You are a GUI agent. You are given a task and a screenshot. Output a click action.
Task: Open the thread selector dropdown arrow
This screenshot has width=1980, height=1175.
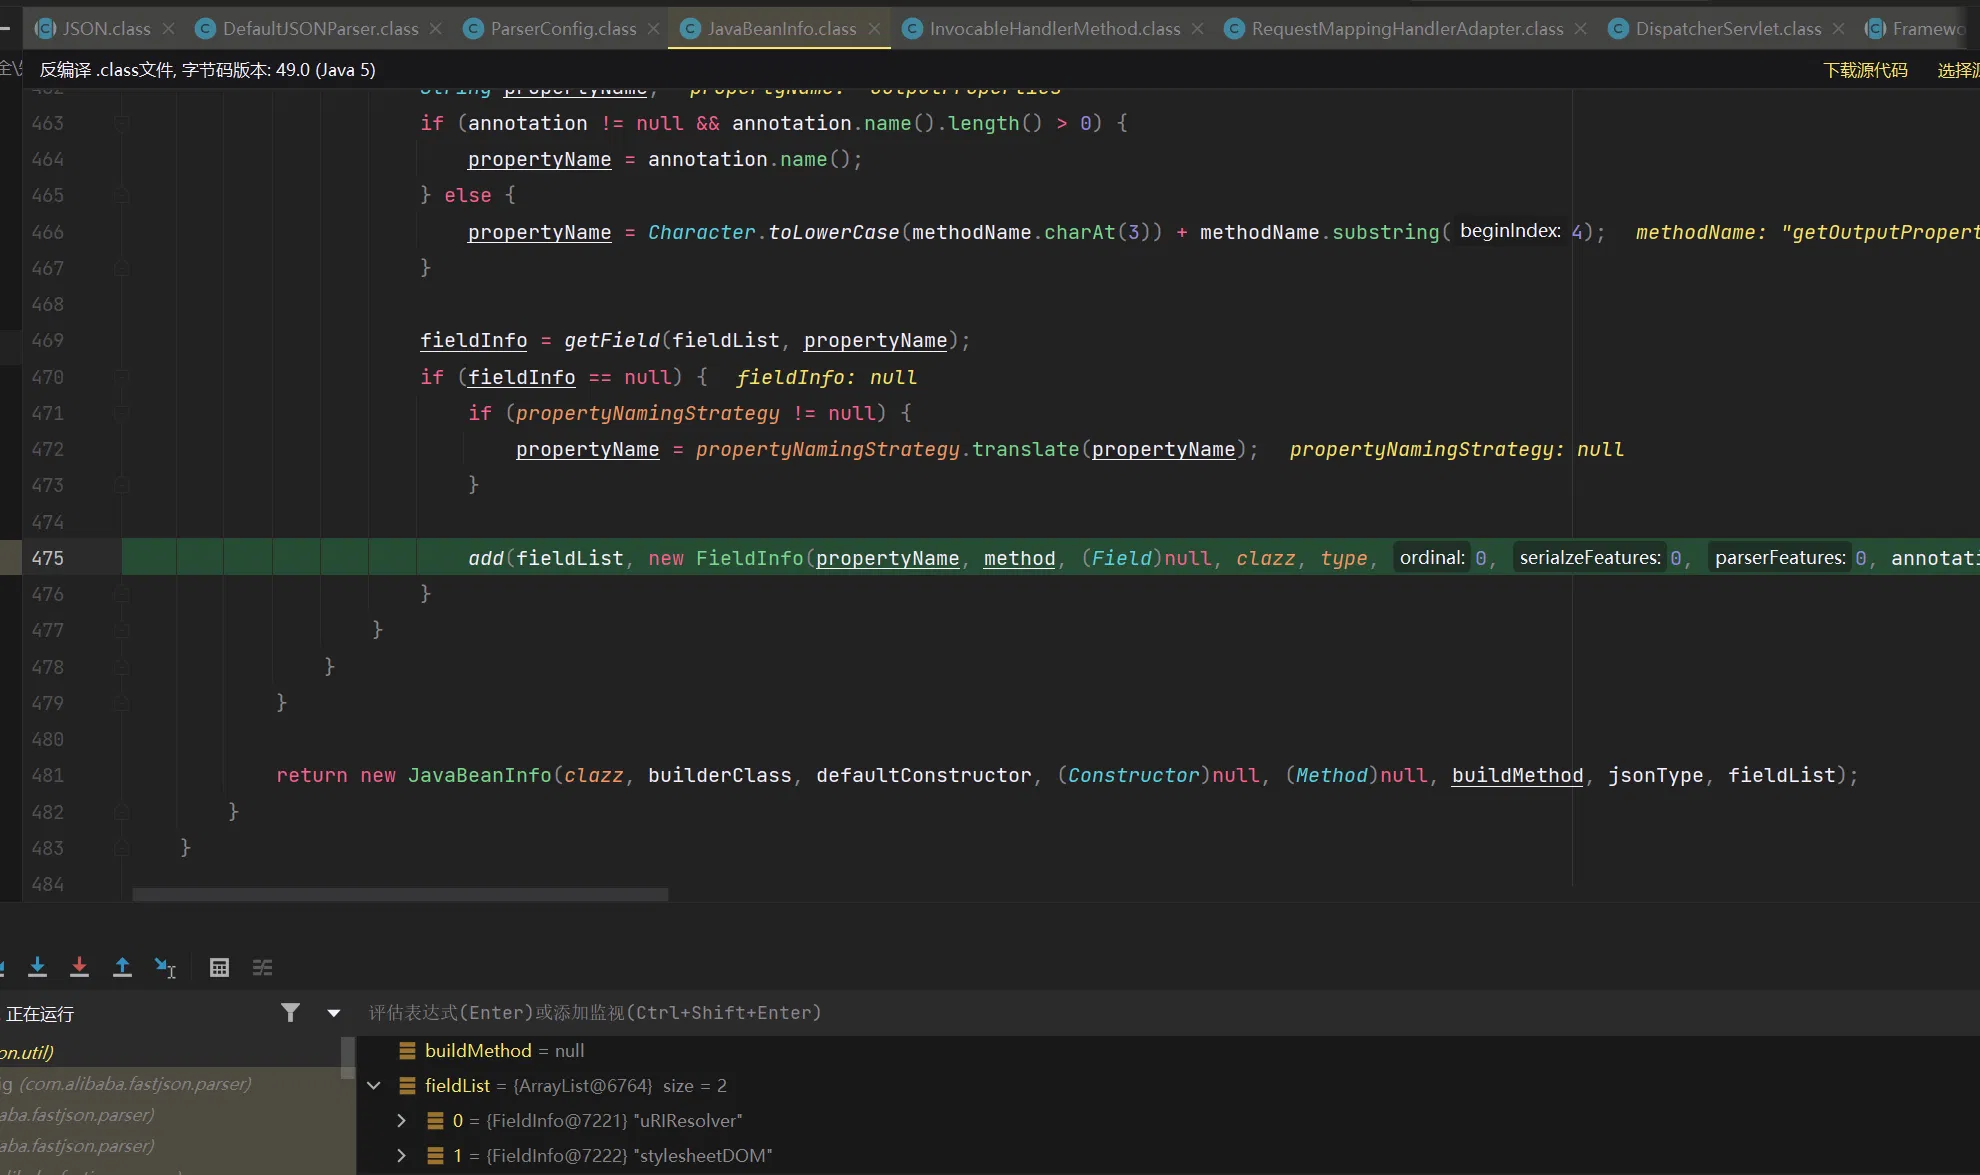tap(334, 1013)
